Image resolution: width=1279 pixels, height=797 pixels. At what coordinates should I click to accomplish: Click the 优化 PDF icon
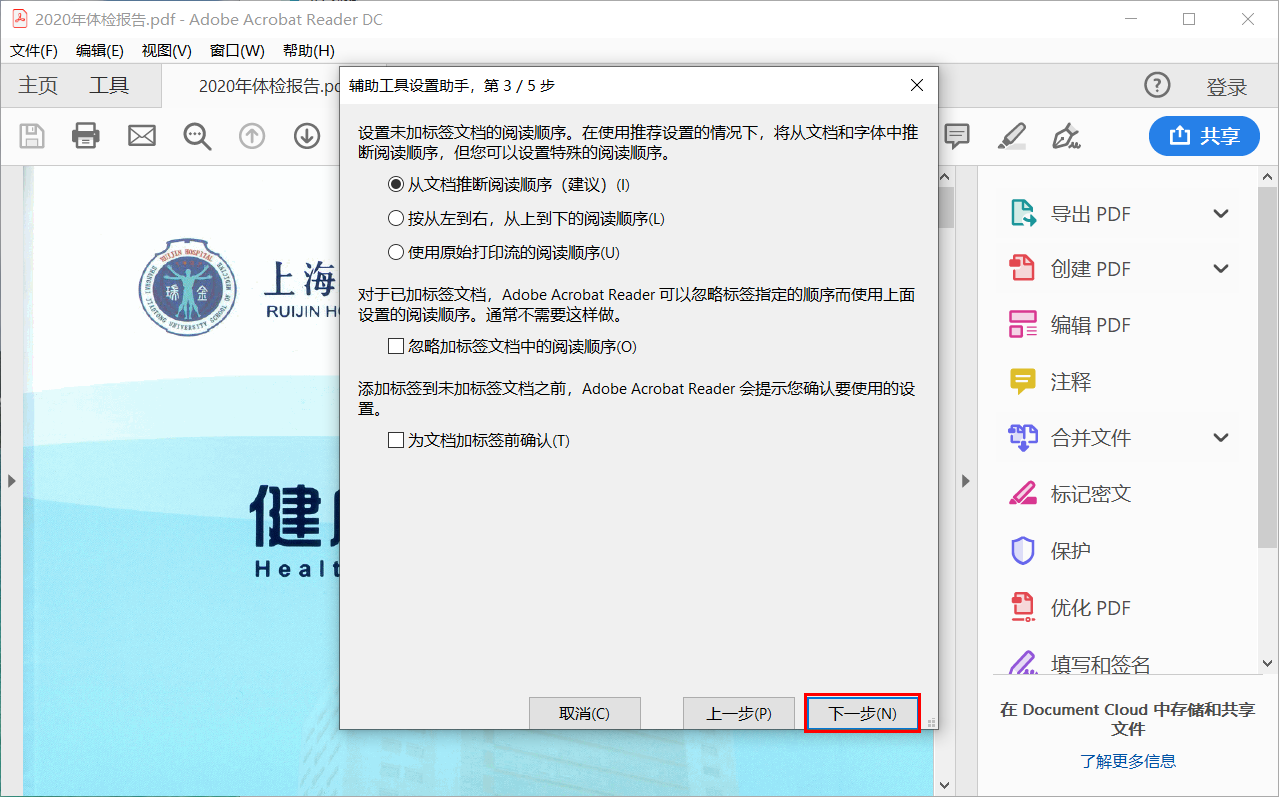pos(1022,607)
